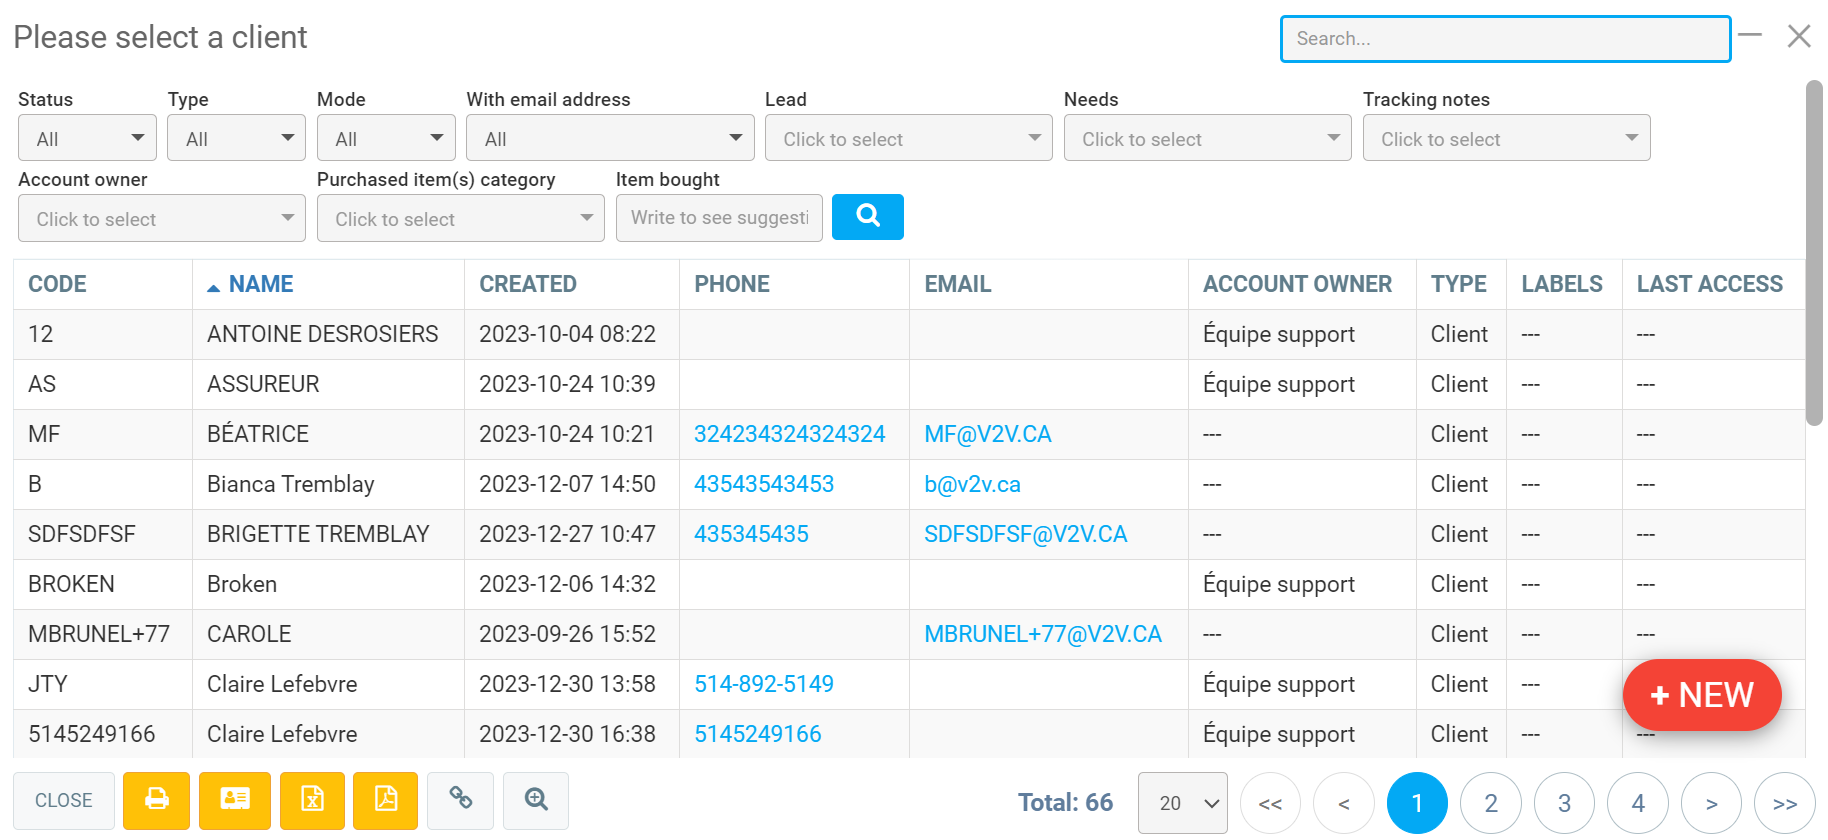Go to page 3 of results

coord(1564,803)
